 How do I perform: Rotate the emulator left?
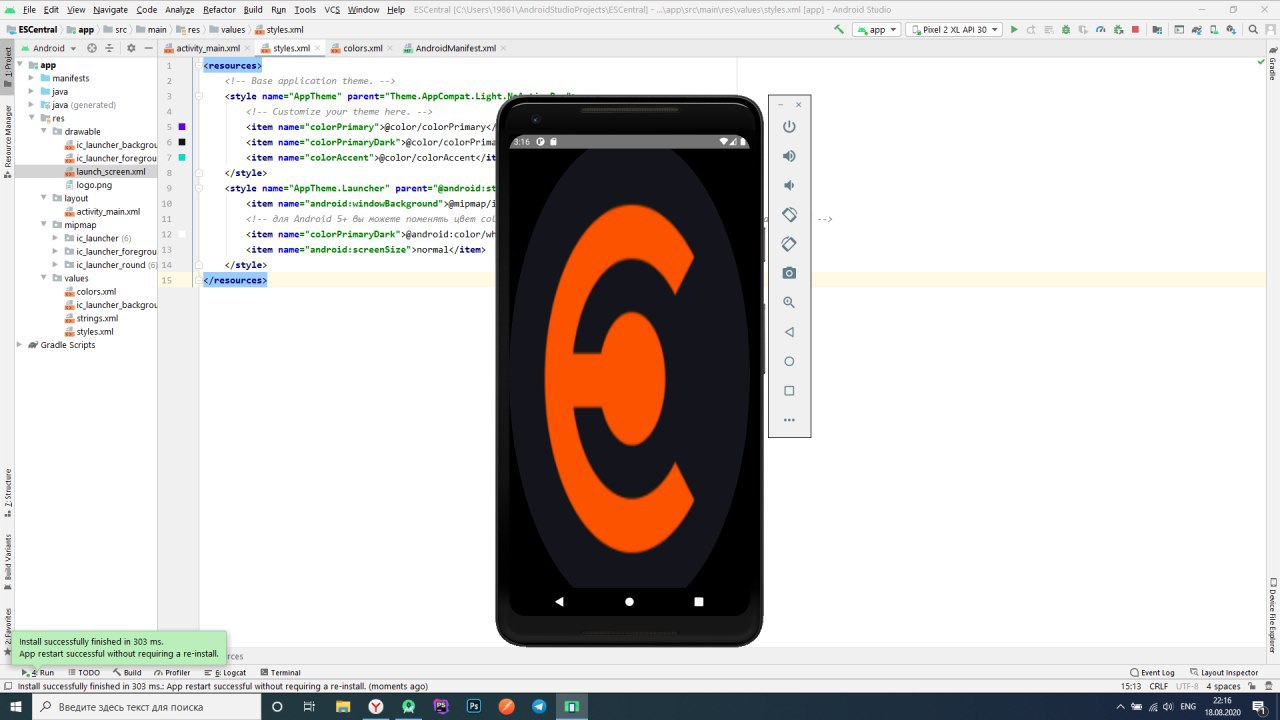[x=789, y=215]
